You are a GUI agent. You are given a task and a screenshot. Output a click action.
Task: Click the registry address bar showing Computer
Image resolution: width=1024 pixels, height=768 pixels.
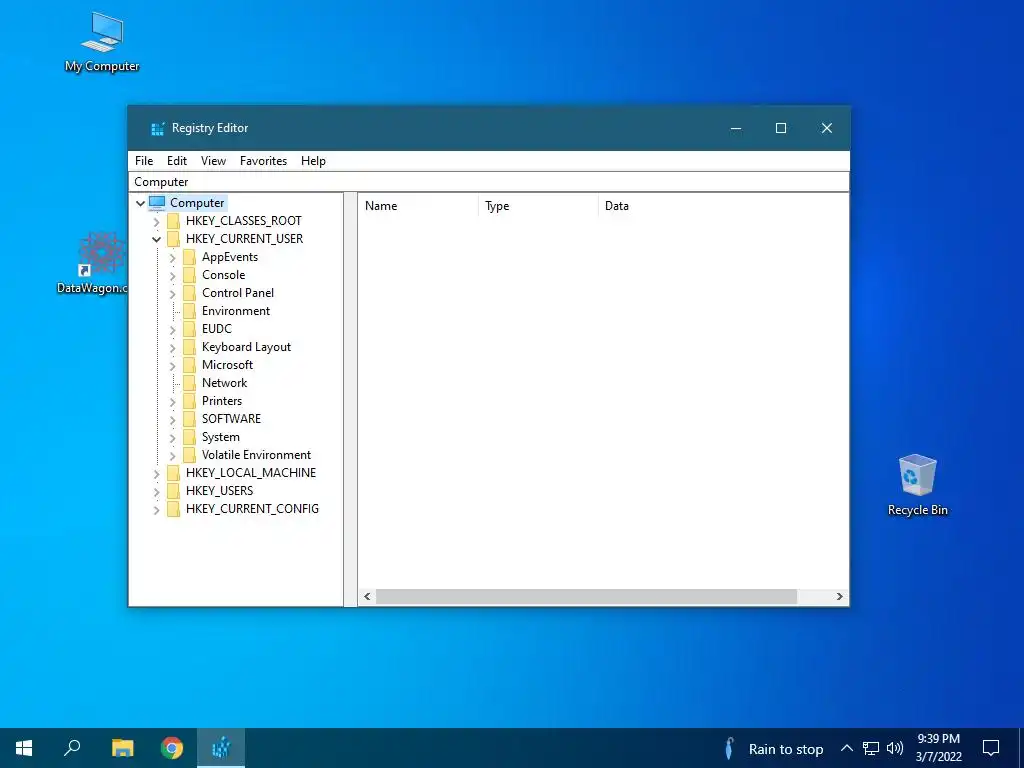tap(489, 182)
